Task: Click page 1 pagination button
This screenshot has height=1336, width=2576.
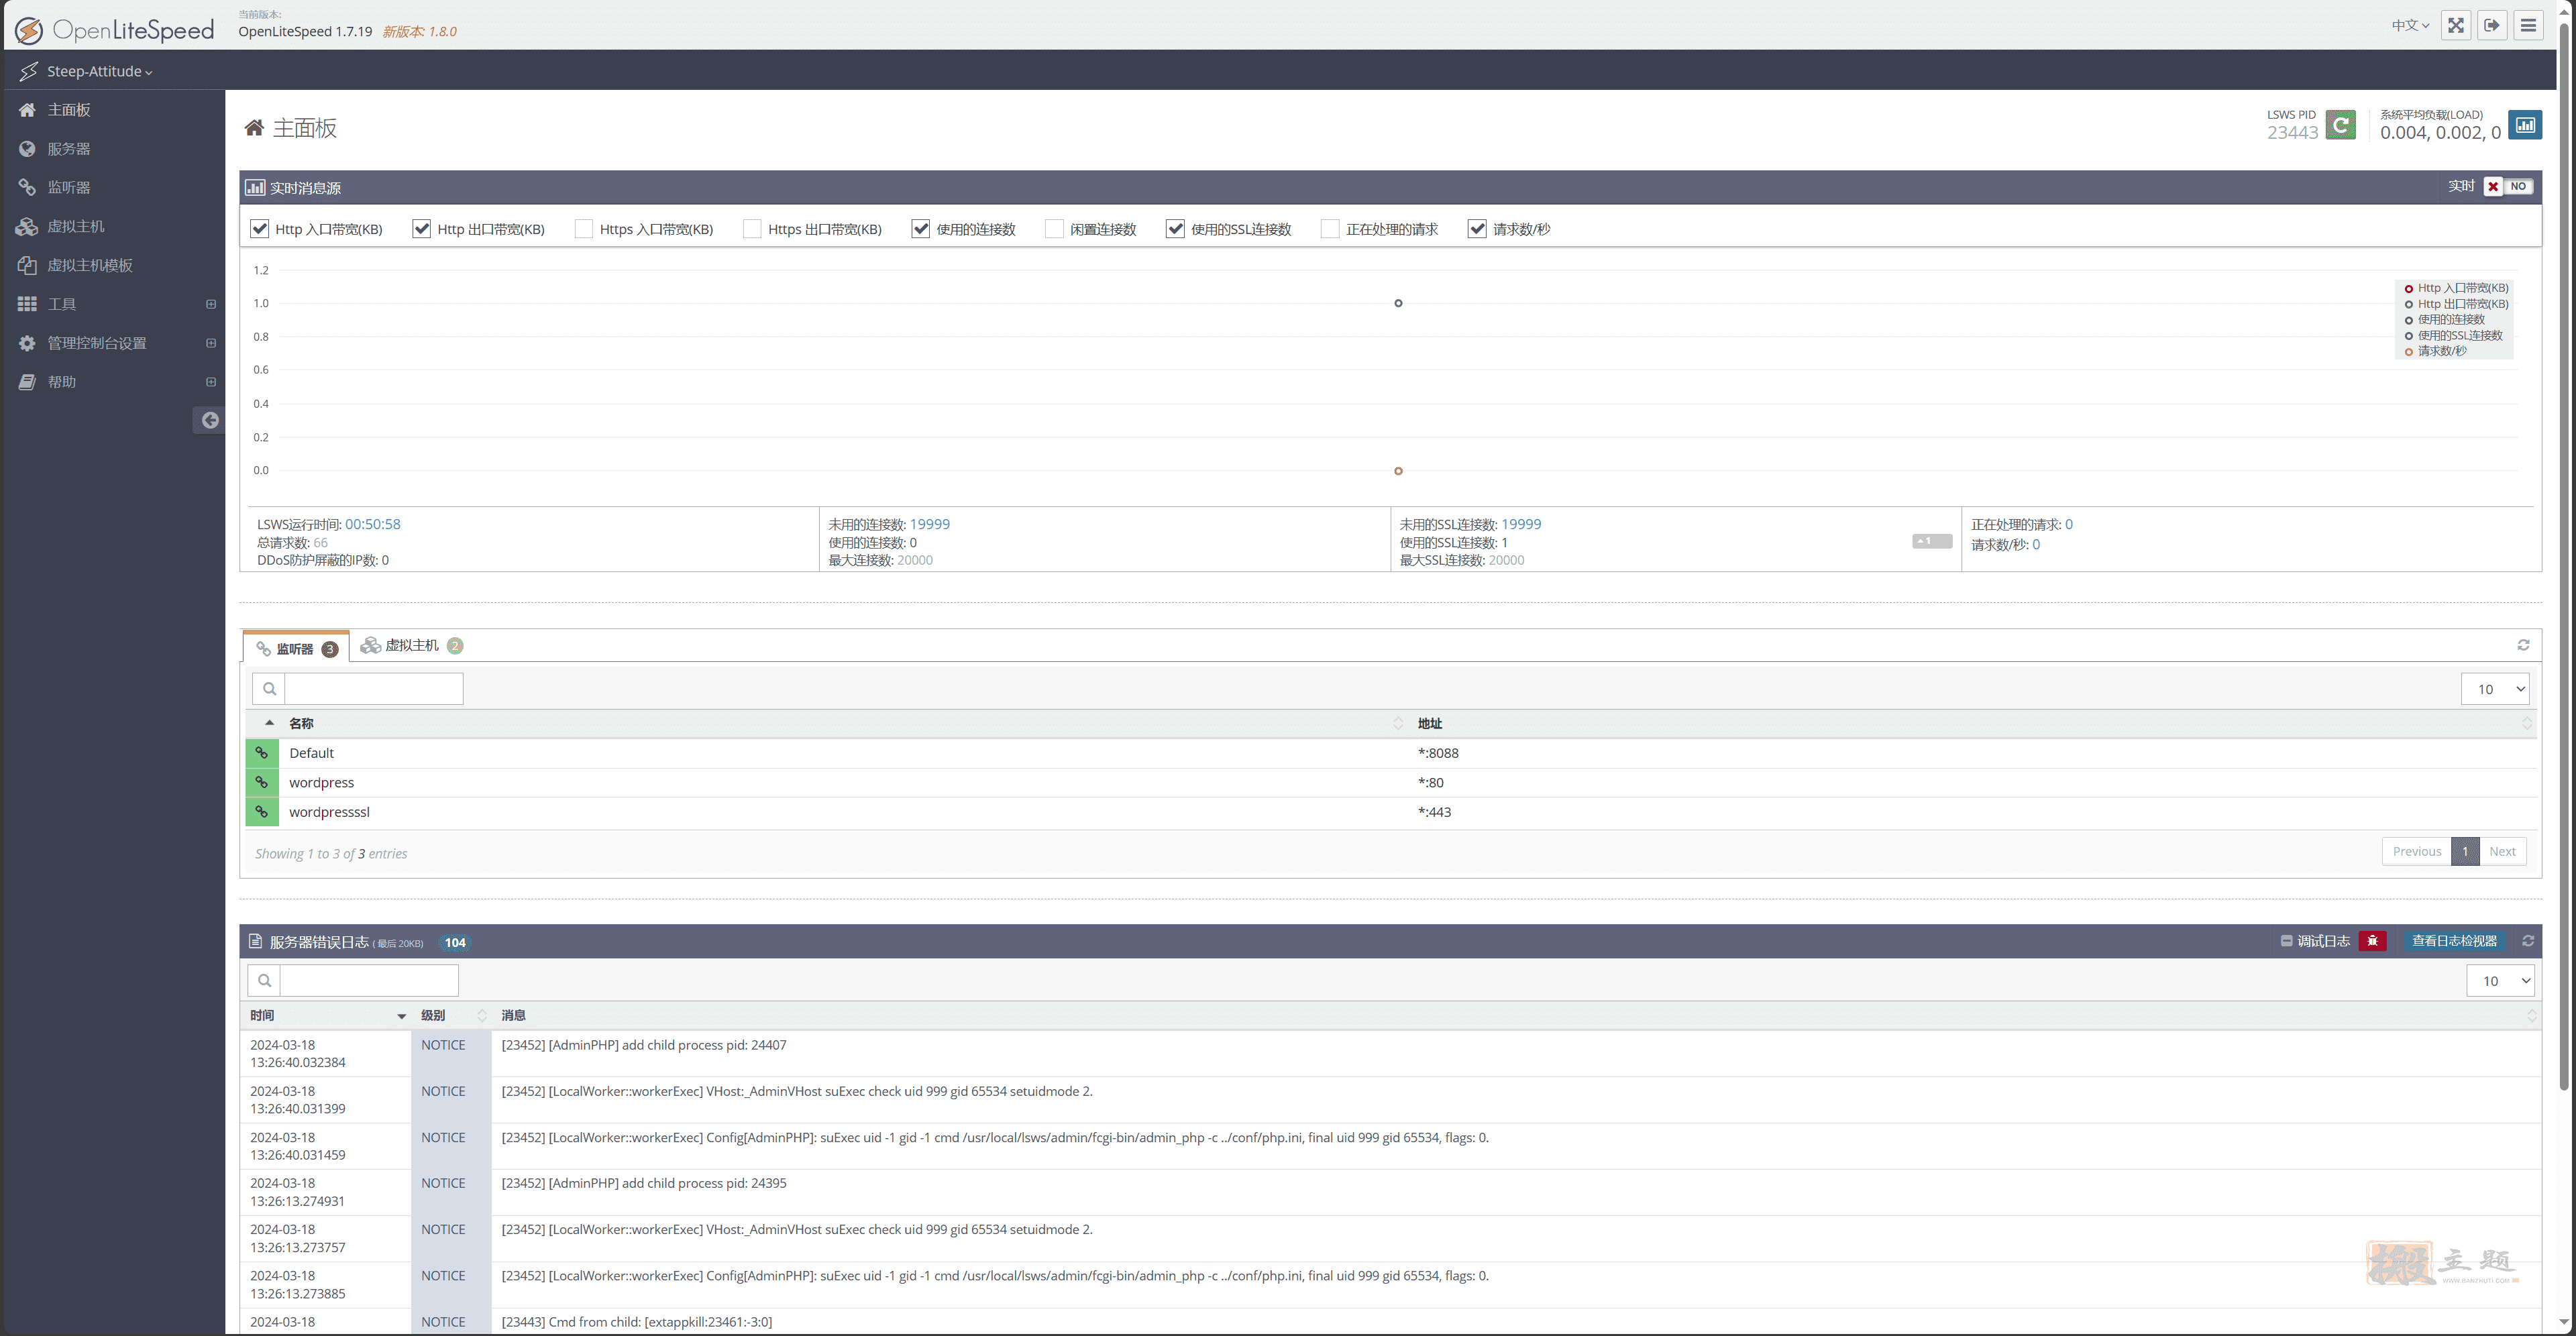Action: pos(2465,852)
